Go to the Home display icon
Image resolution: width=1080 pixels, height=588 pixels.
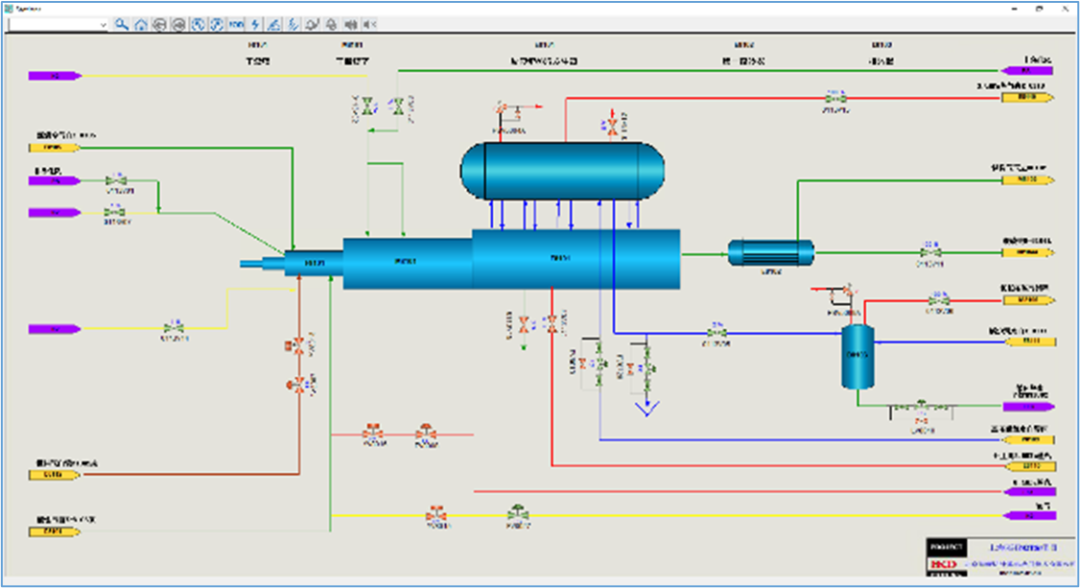(141, 24)
